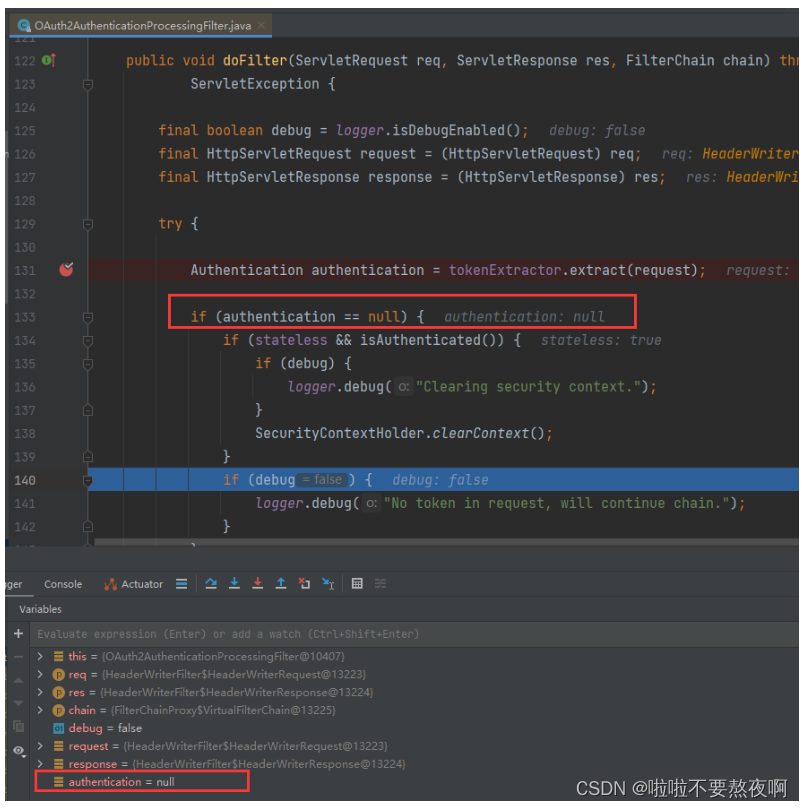Click Run to Cursor icon
Screen dimensions: 804x809
pos(328,584)
